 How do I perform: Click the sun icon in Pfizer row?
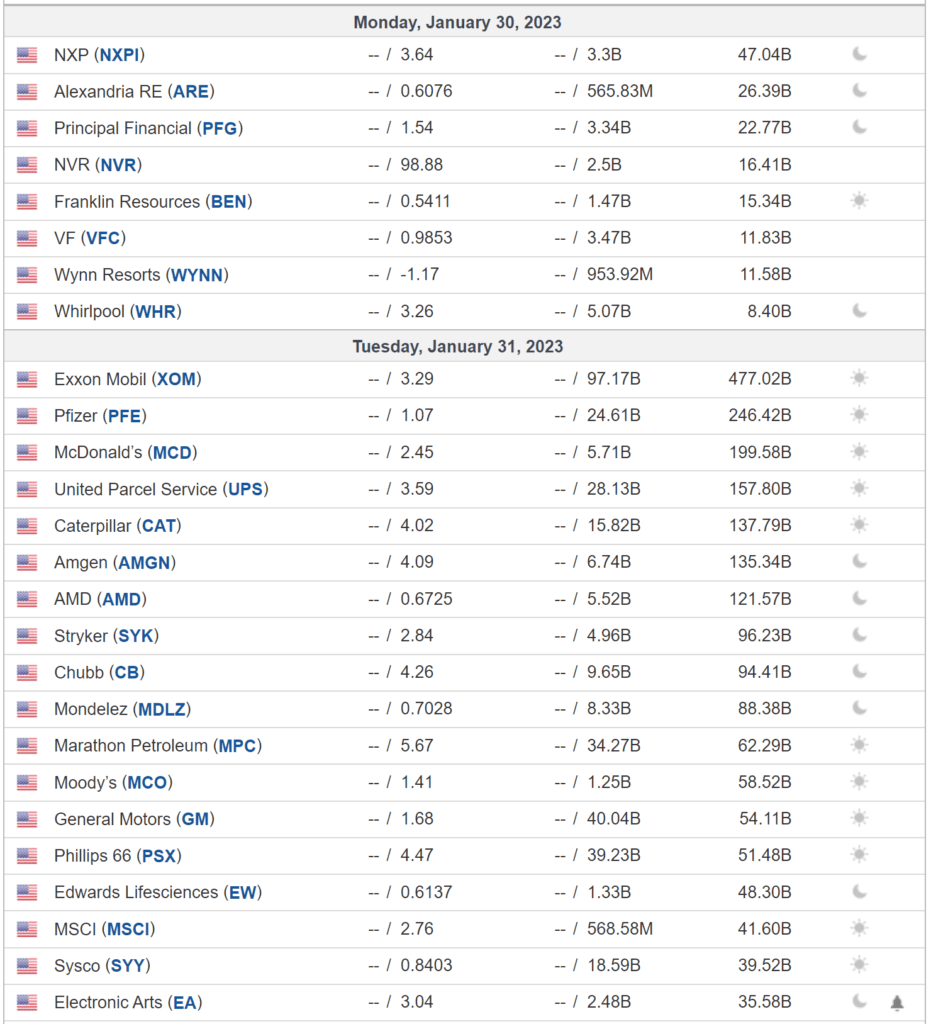pyautogui.click(x=860, y=415)
